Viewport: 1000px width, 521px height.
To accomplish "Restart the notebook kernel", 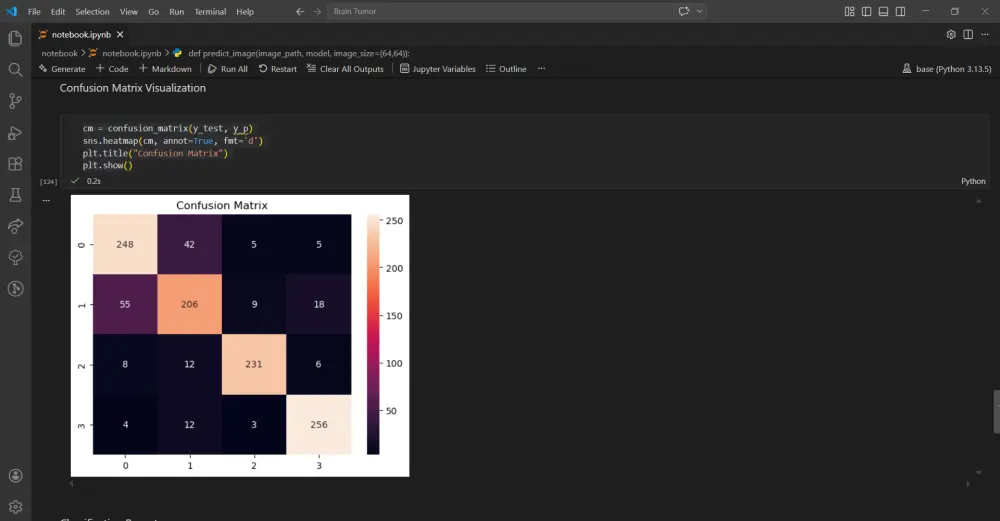I will click(277, 69).
